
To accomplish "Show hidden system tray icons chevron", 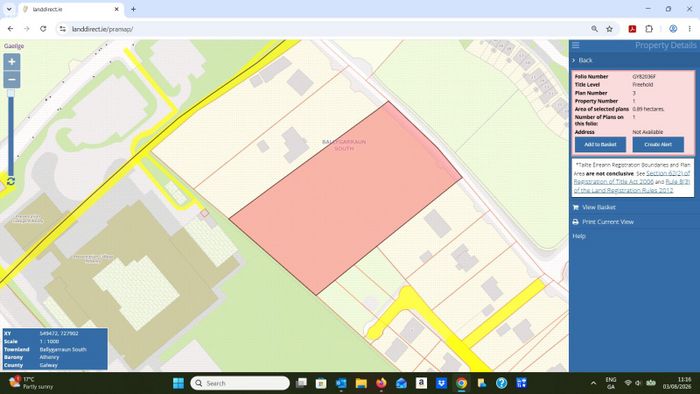I will pos(593,383).
